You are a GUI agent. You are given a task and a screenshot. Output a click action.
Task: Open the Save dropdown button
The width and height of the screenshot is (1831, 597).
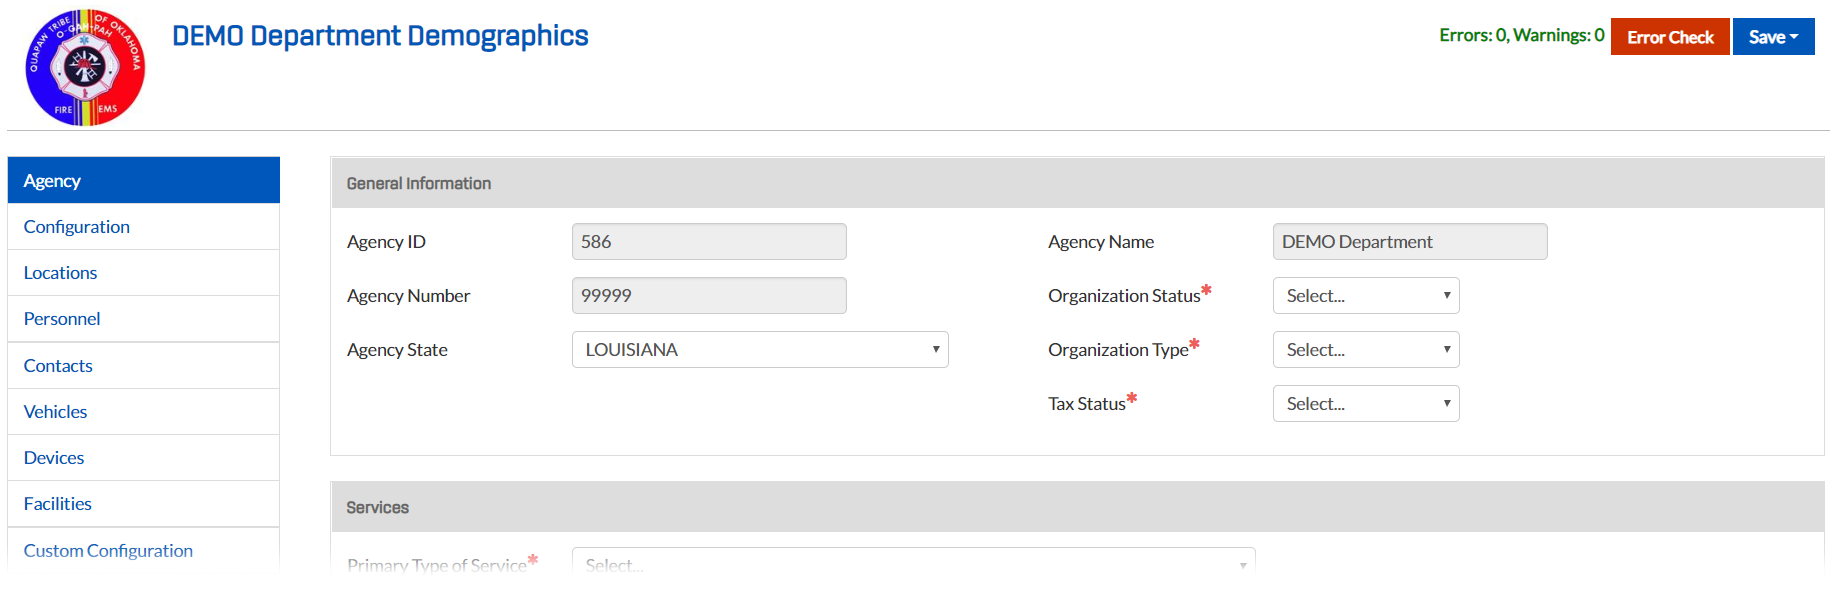pyautogui.click(x=1773, y=37)
